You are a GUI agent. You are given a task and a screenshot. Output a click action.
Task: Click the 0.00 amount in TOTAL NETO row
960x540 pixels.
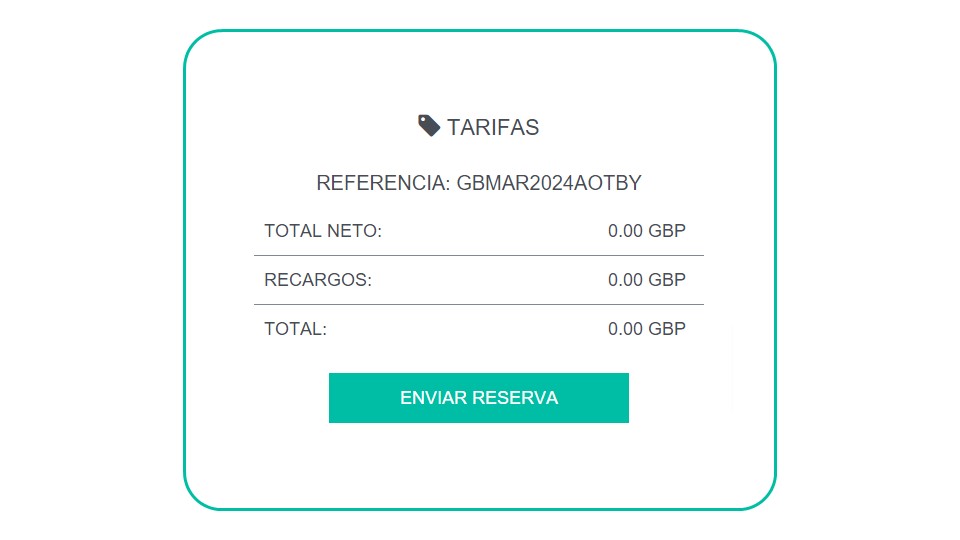[625, 231]
